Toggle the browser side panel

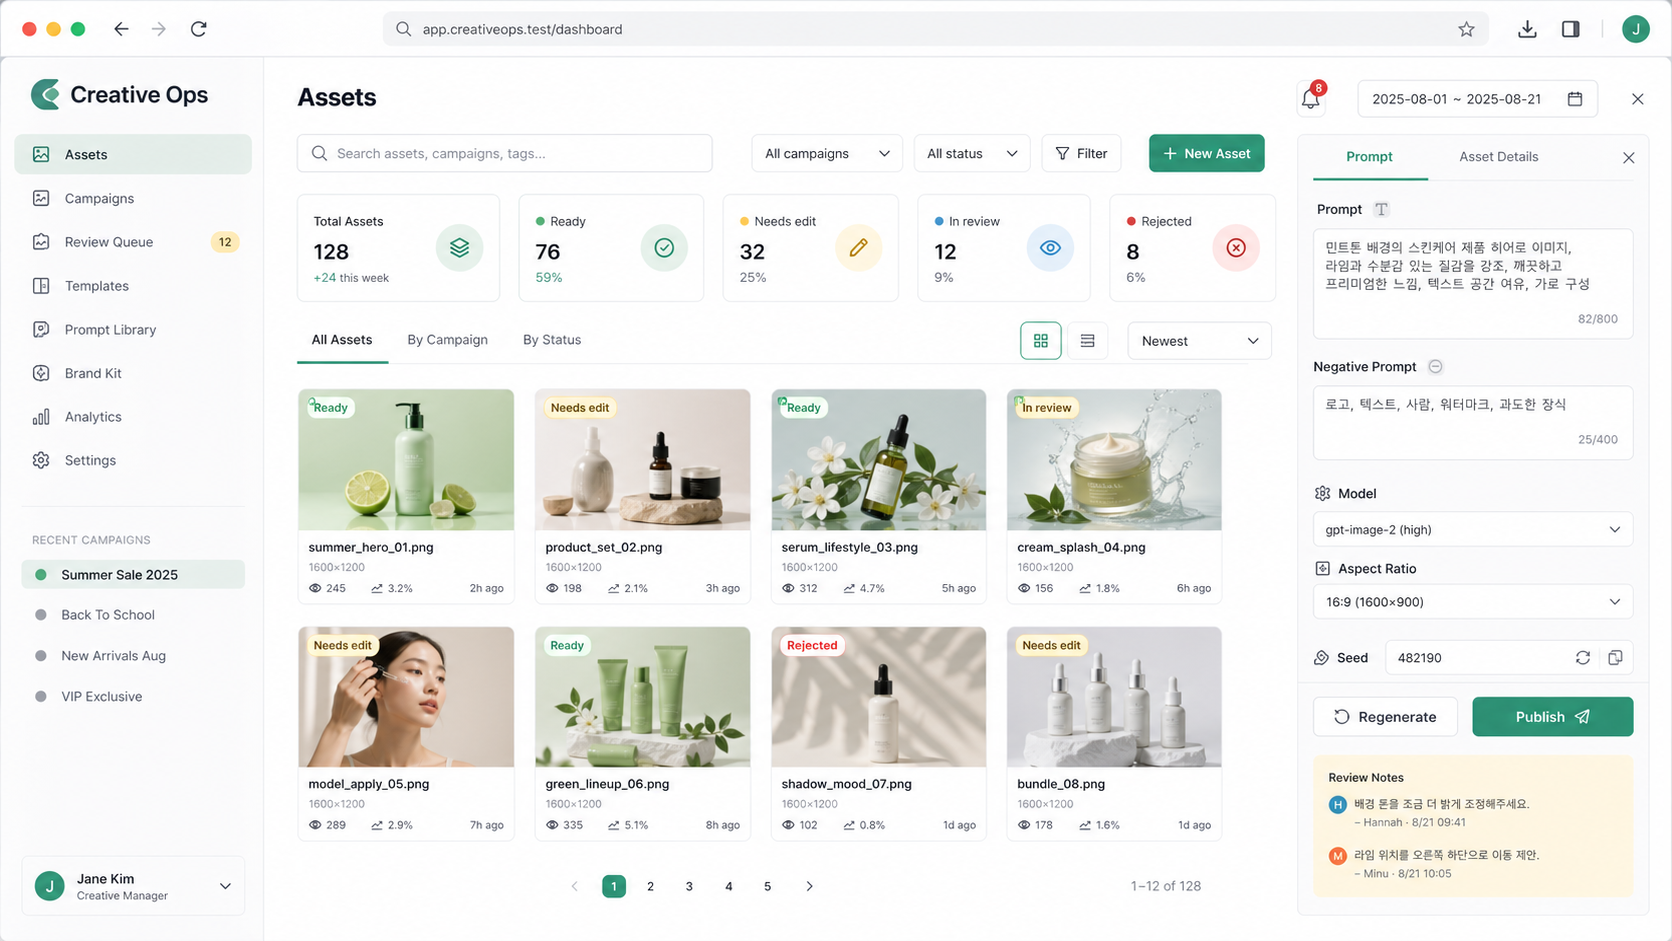(1570, 29)
